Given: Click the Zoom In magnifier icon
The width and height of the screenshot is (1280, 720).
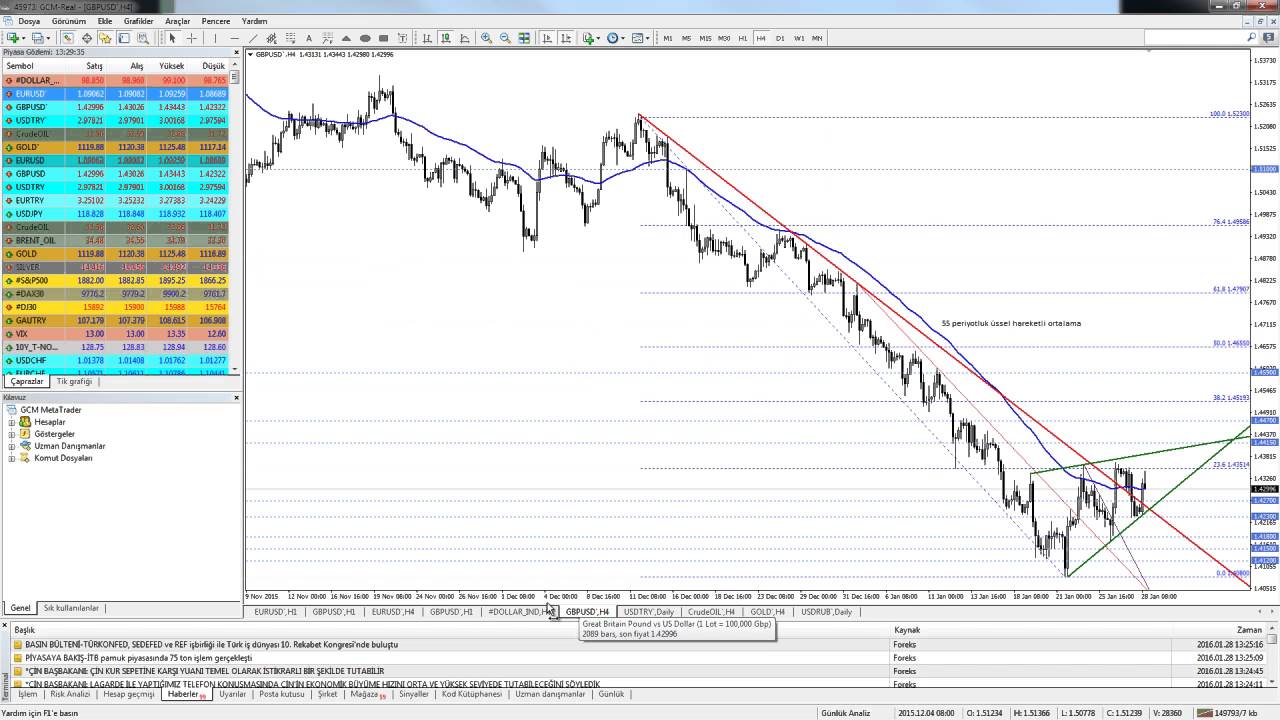Looking at the screenshot, I should point(486,38).
